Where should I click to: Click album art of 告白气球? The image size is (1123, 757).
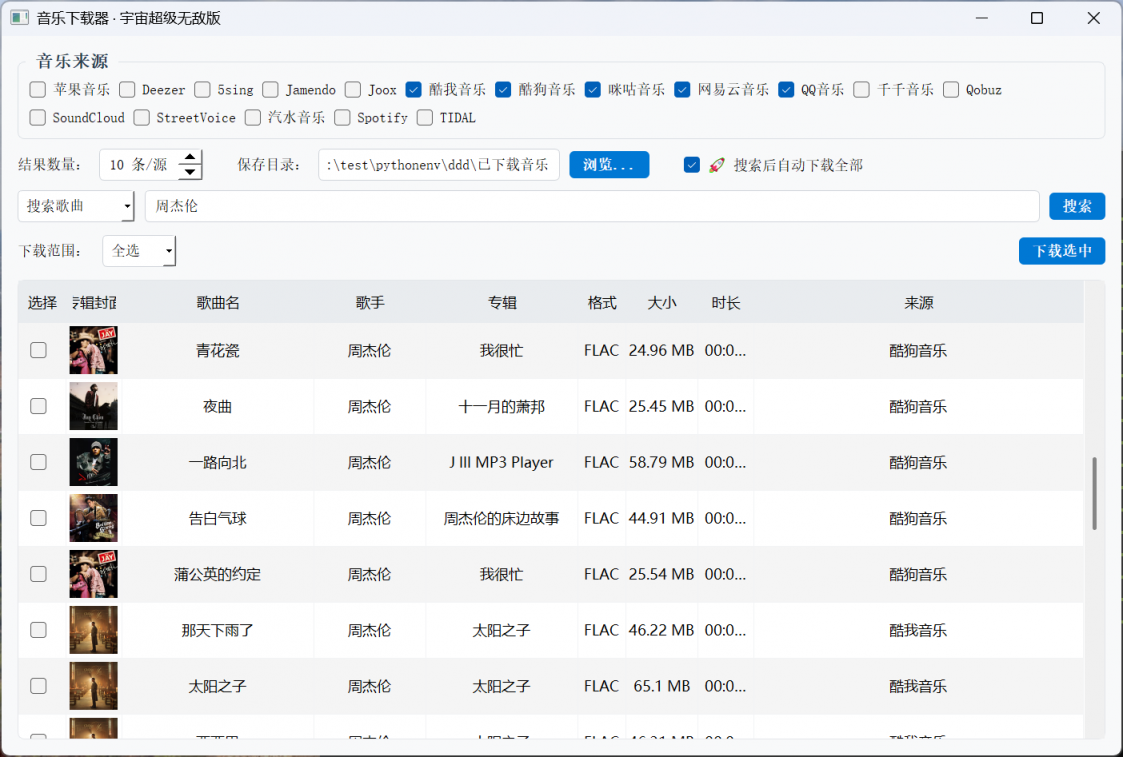pos(93,519)
